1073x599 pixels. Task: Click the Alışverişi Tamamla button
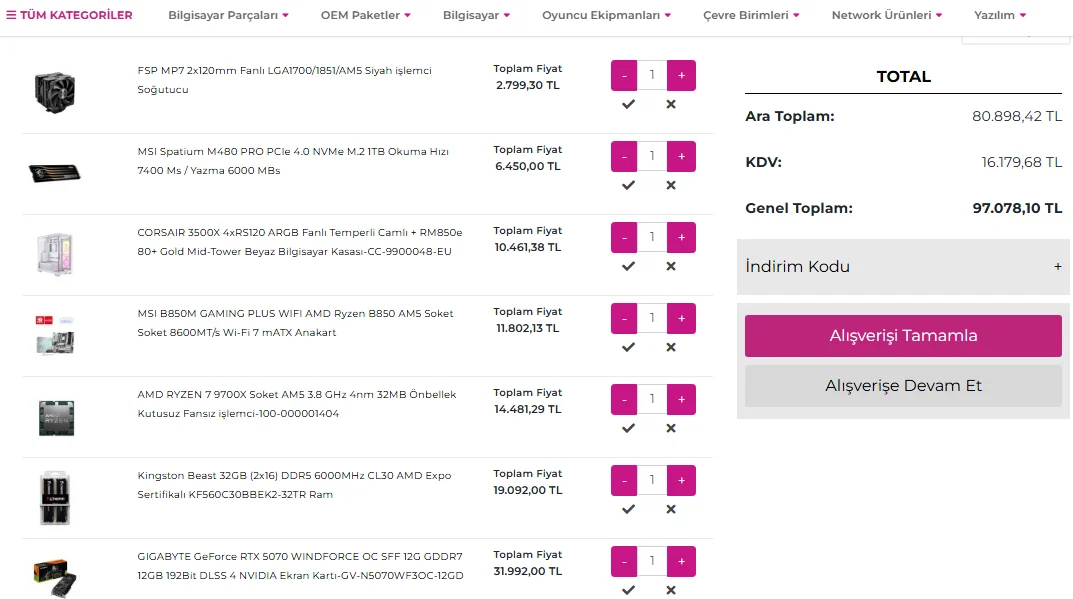[903, 335]
